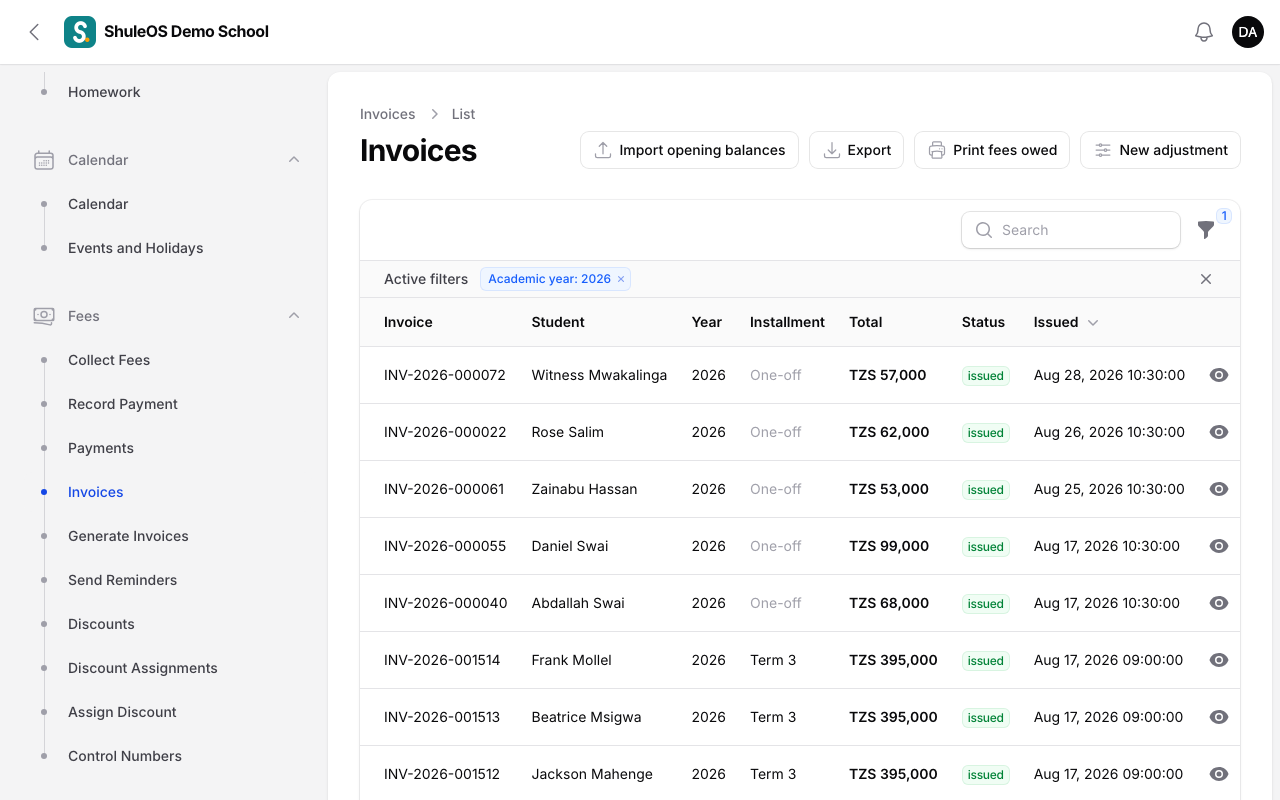
Task: View Daniel Swai invoice eye icon
Action: (x=1218, y=546)
